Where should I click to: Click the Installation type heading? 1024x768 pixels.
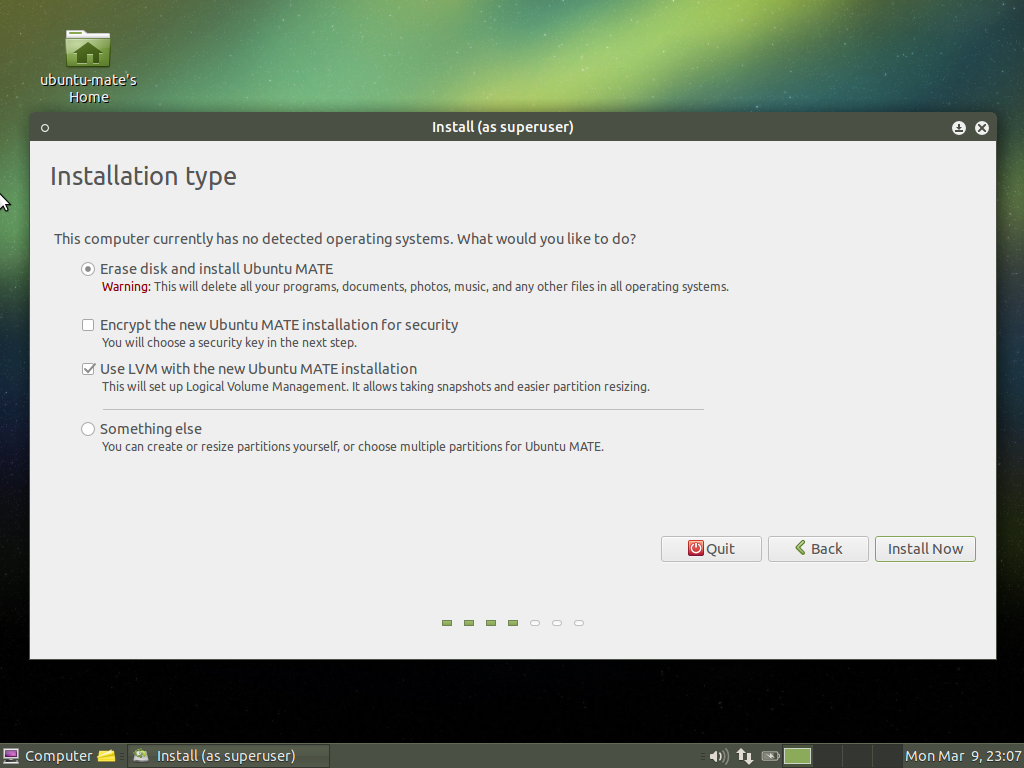click(x=144, y=176)
